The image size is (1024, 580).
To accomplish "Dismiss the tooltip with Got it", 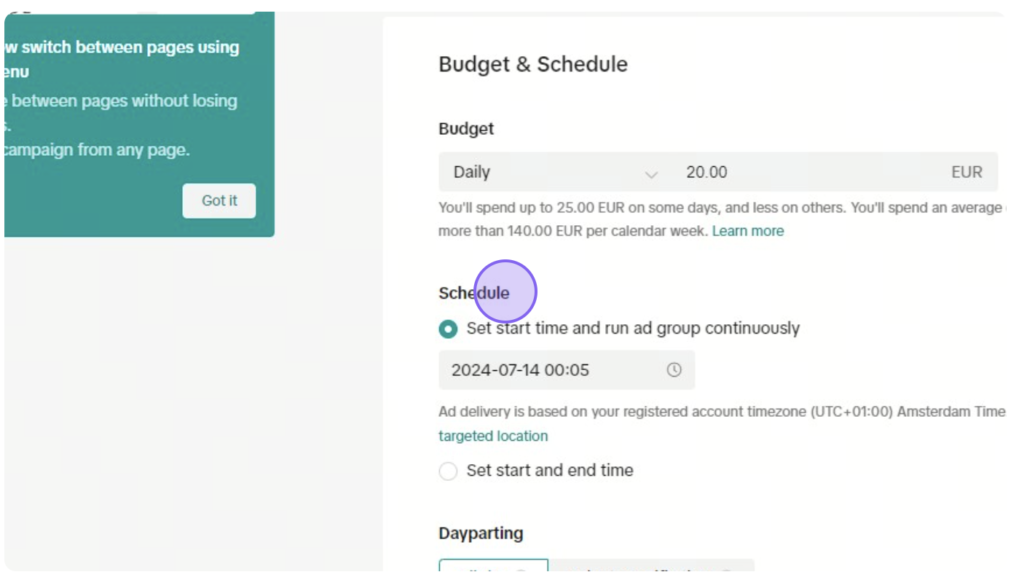I will pyautogui.click(x=219, y=201).
